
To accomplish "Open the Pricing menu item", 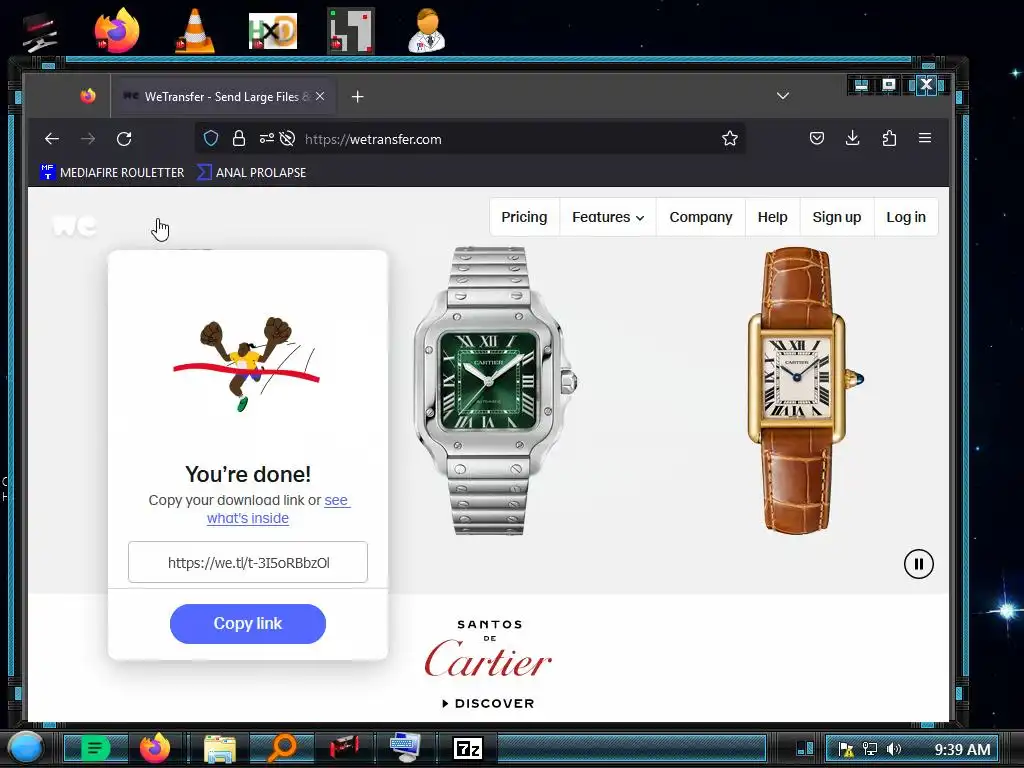I will click(524, 217).
